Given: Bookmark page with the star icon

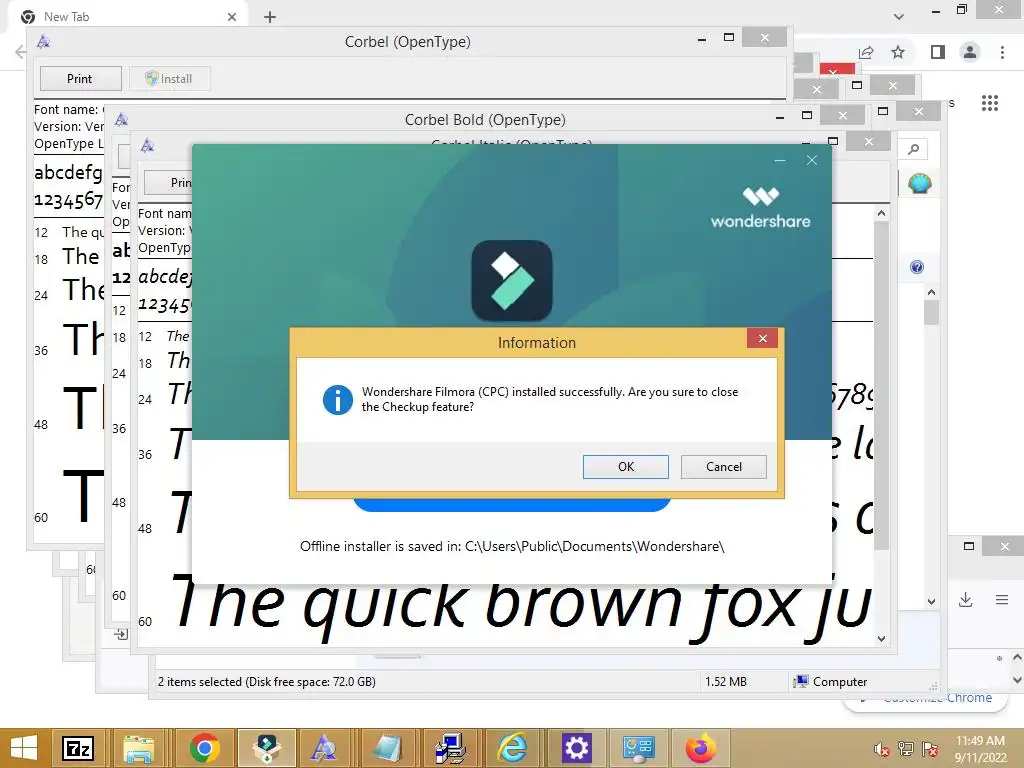Looking at the screenshot, I should pyautogui.click(x=898, y=52).
